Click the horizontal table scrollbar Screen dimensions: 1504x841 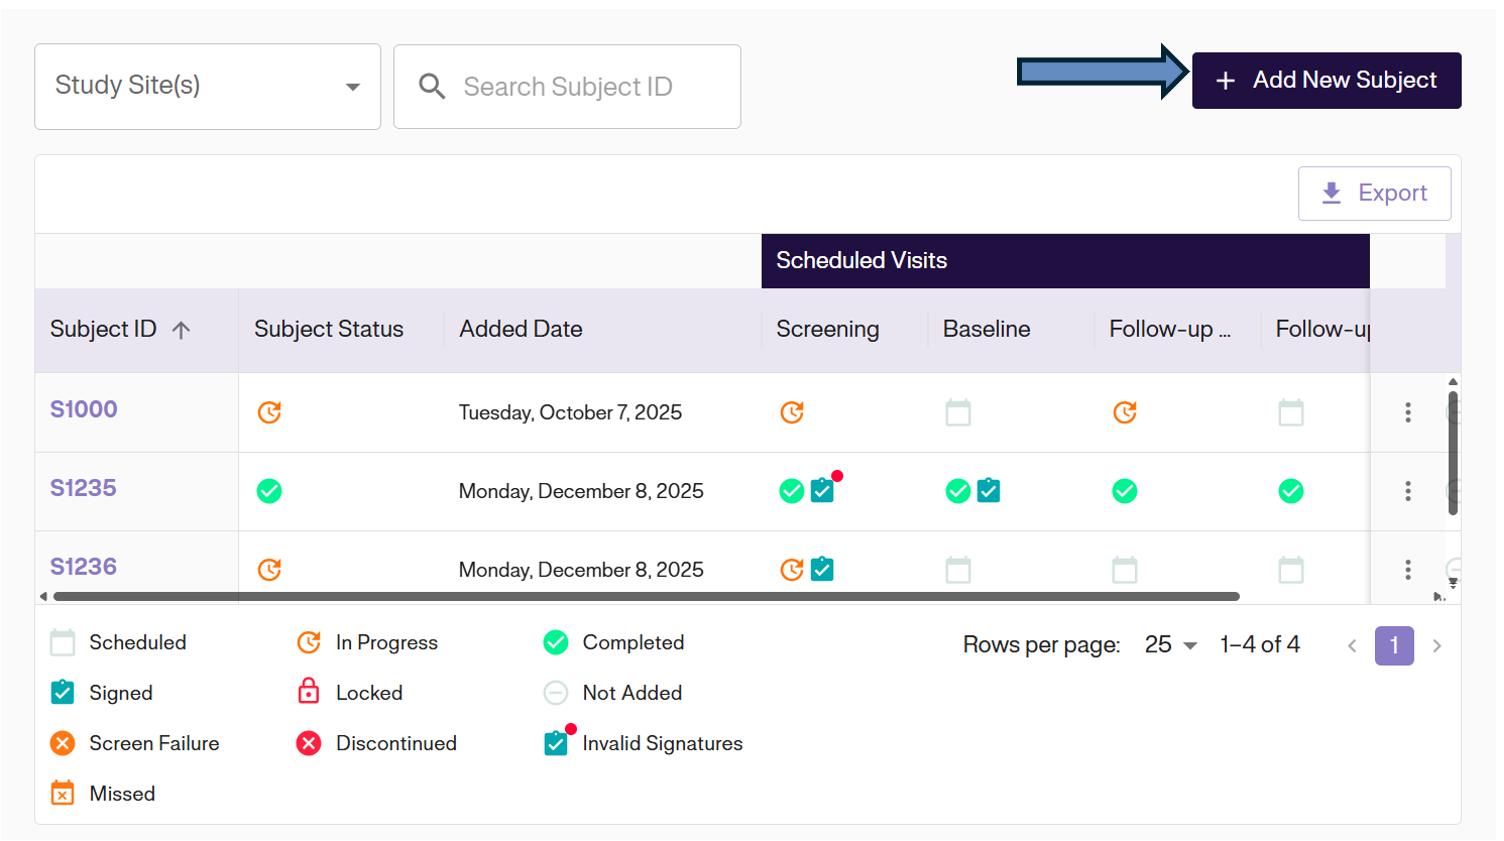pyautogui.click(x=640, y=596)
